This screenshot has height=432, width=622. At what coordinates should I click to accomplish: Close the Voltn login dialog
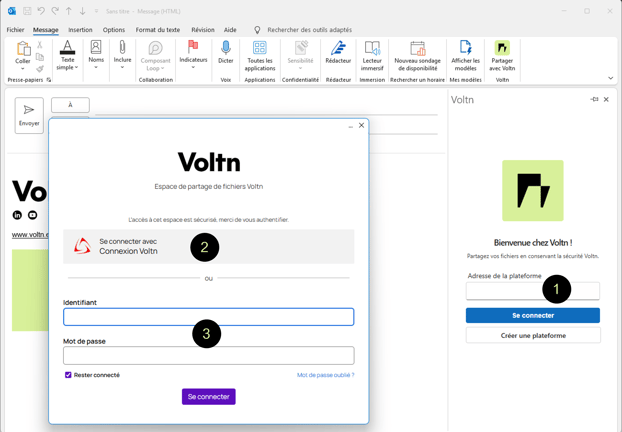pos(361,125)
